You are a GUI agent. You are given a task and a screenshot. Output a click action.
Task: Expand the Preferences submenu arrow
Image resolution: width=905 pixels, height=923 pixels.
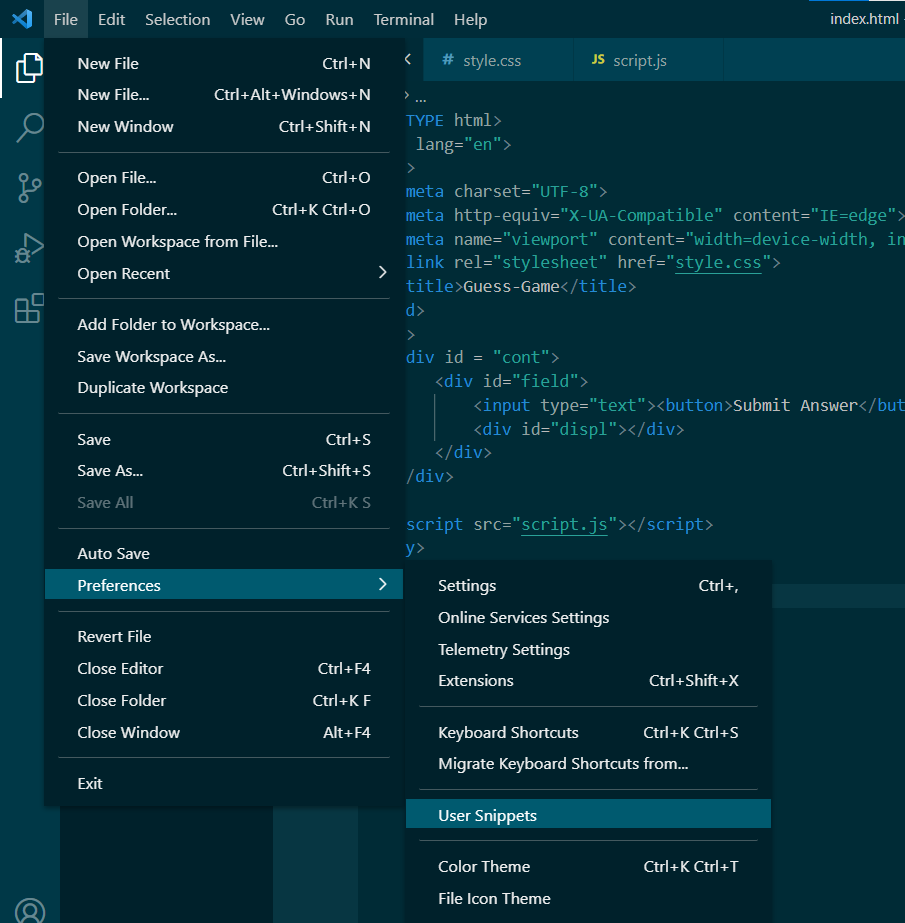(383, 584)
